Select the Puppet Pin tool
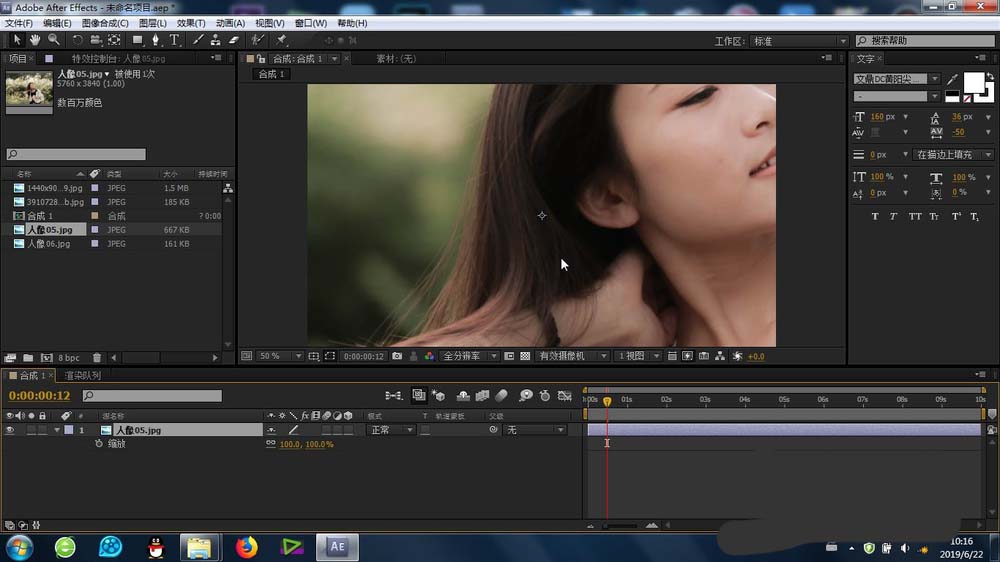This screenshot has width=1000, height=562. pyautogui.click(x=282, y=40)
